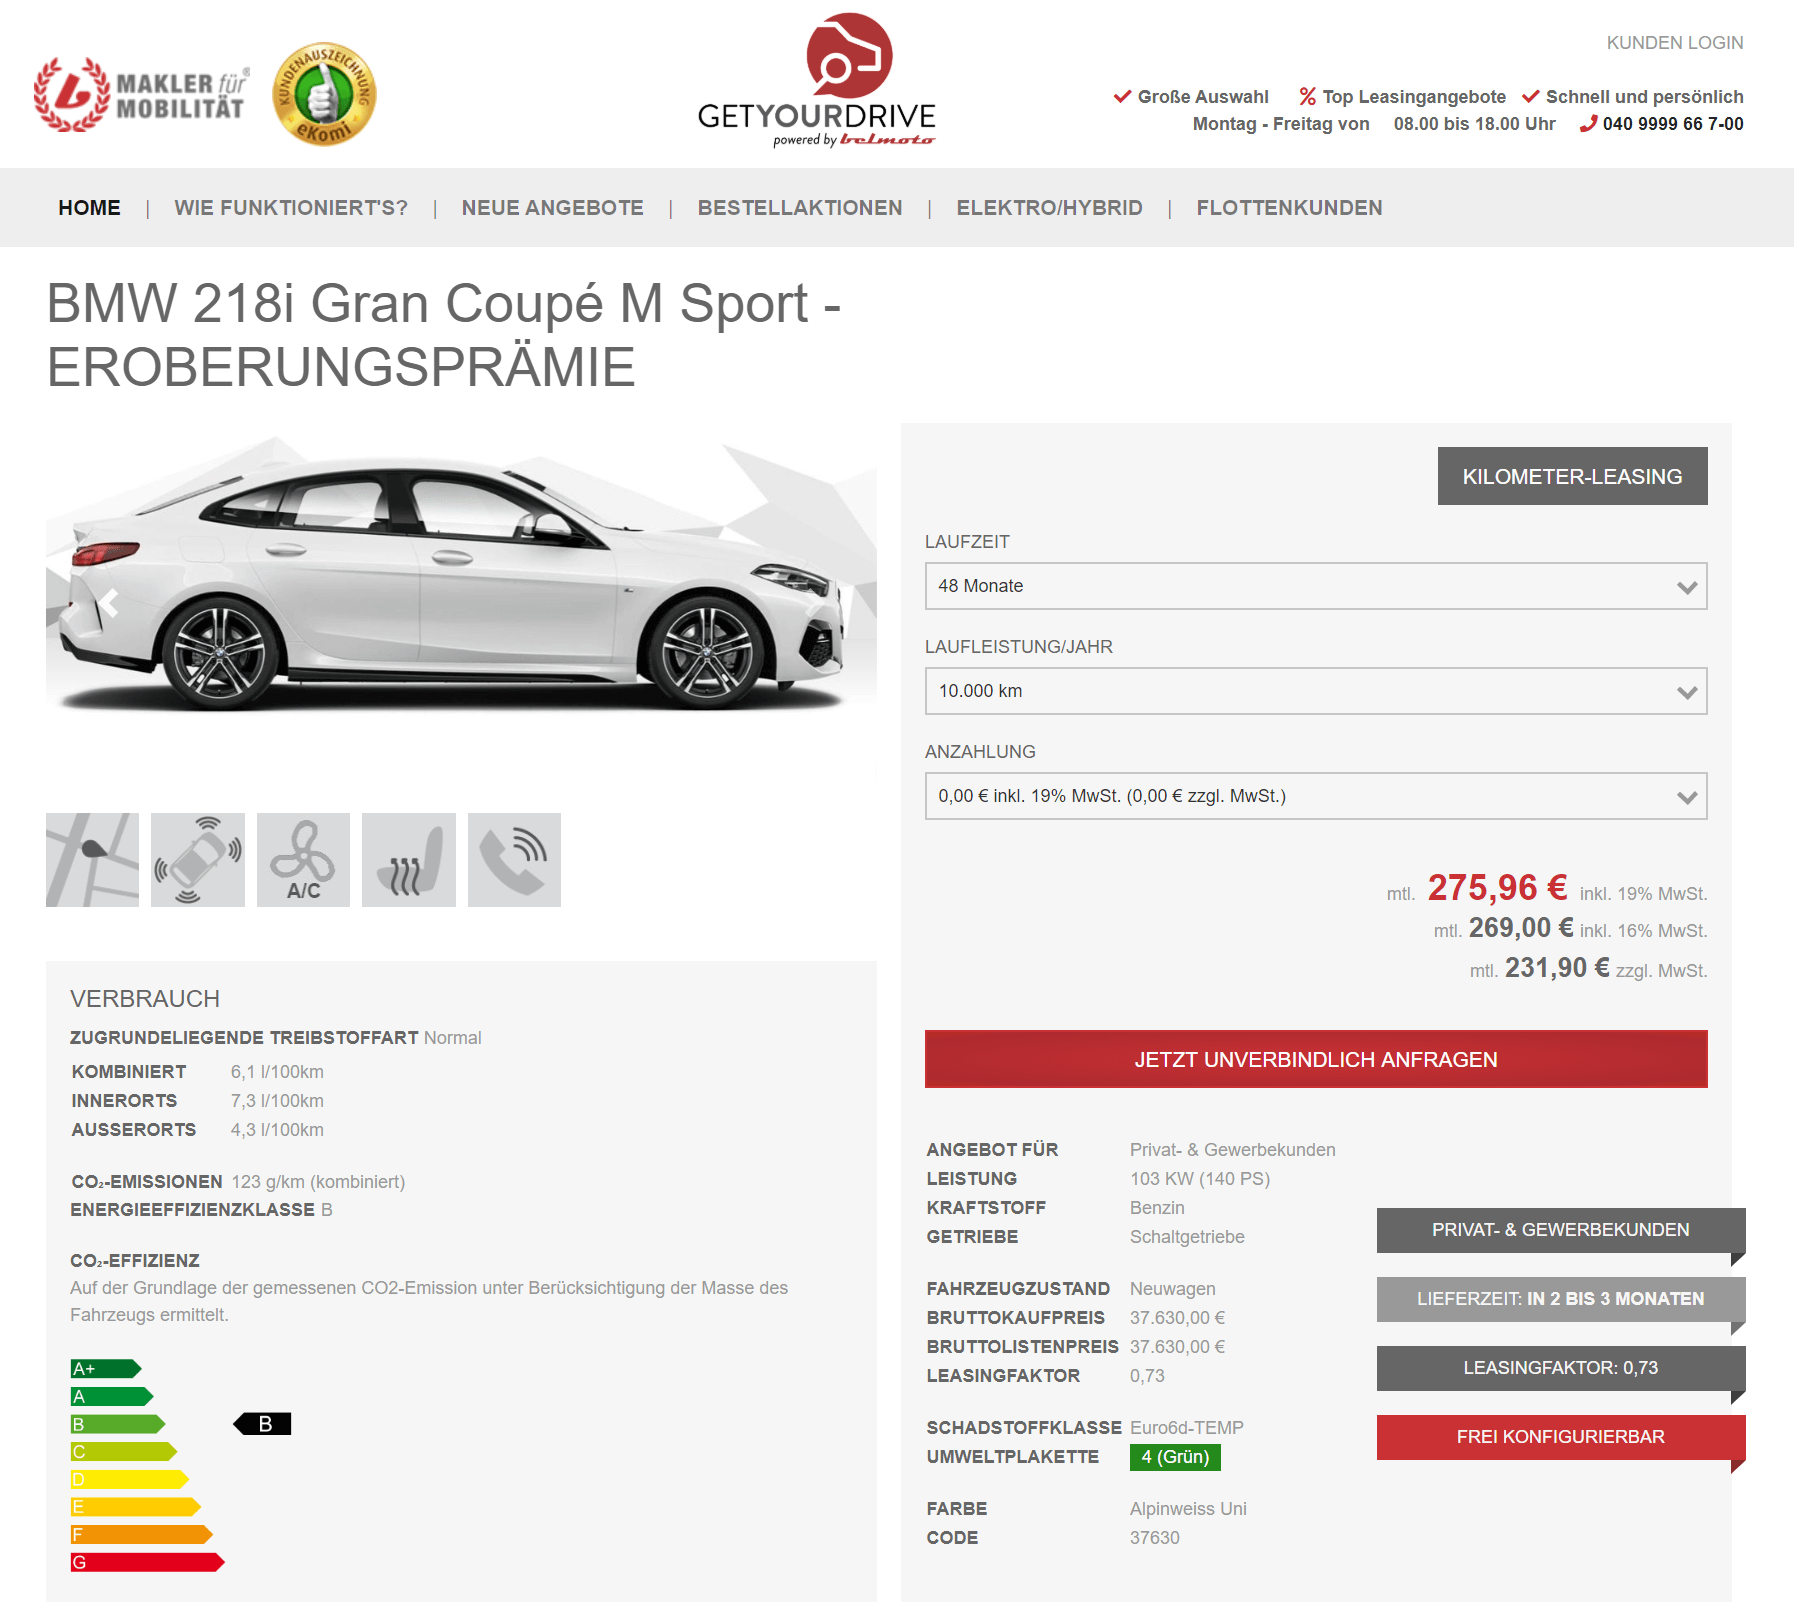Click checkmark icon next to Große Auswahl
This screenshot has width=1794, height=1615.
pyautogui.click(x=1122, y=97)
